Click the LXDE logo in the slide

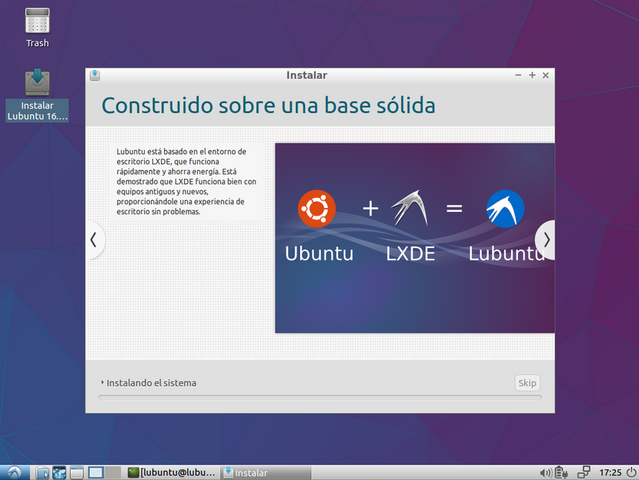click(x=410, y=208)
